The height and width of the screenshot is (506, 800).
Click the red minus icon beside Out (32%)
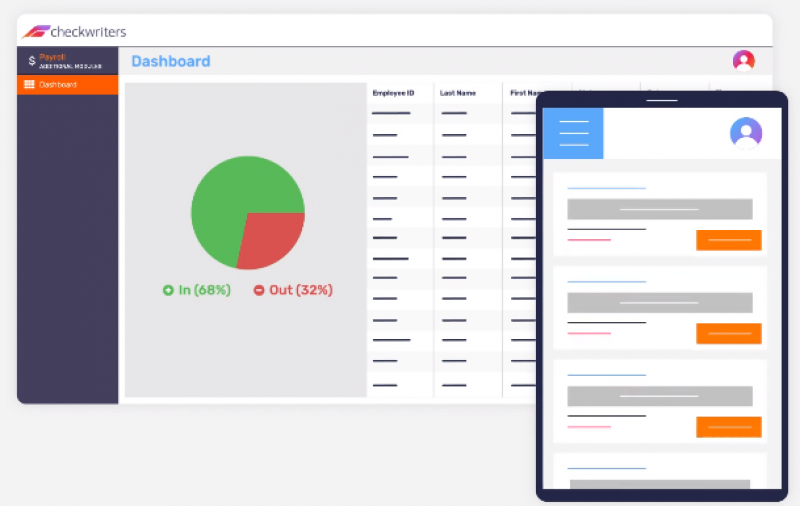click(x=259, y=290)
